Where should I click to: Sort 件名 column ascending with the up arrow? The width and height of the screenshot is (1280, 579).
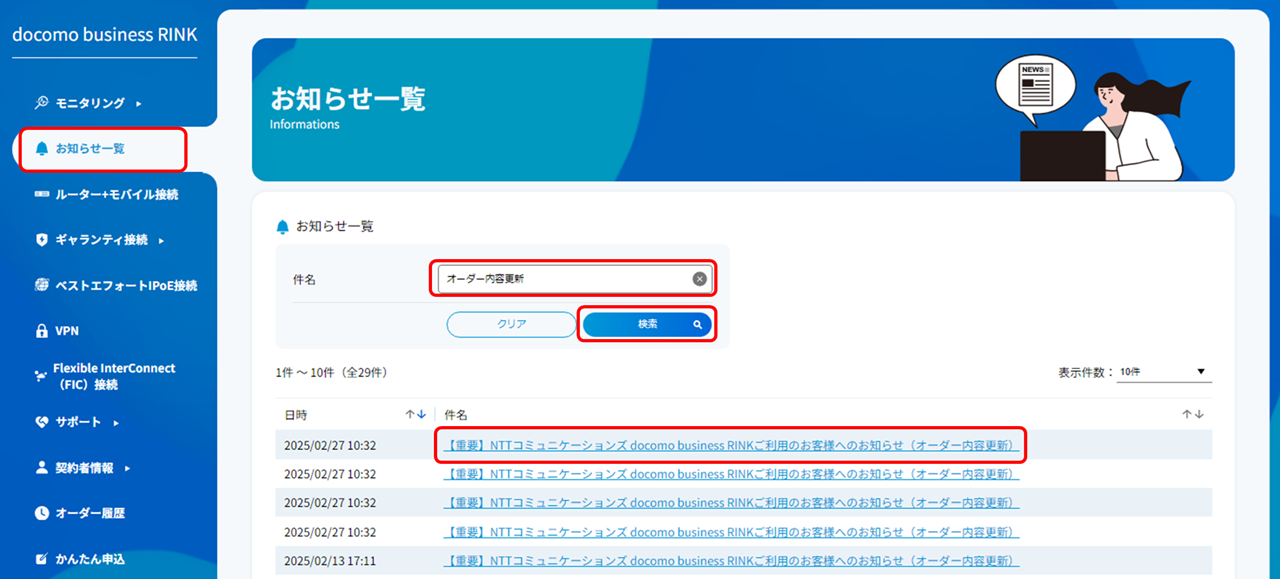pos(1187,414)
